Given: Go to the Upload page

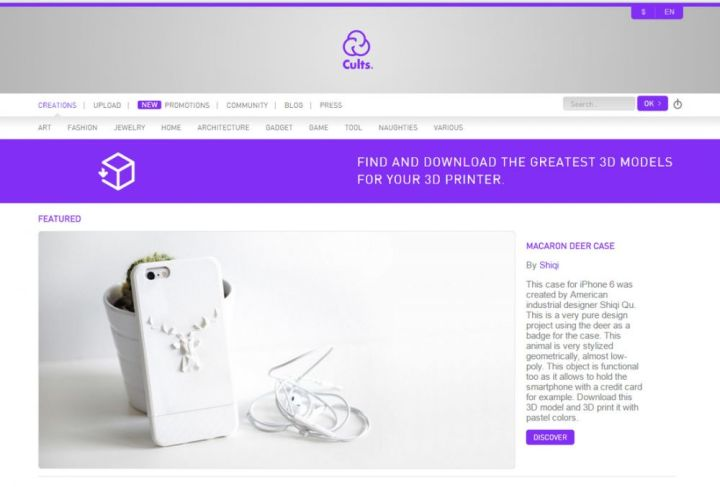Looking at the screenshot, I should tap(107, 105).
